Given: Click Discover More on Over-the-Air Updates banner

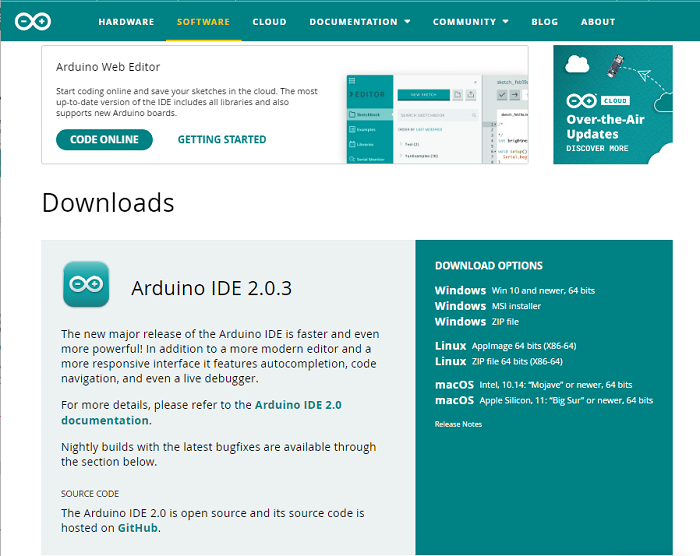Looking at the screenshot, I should [x=597, y=148].
